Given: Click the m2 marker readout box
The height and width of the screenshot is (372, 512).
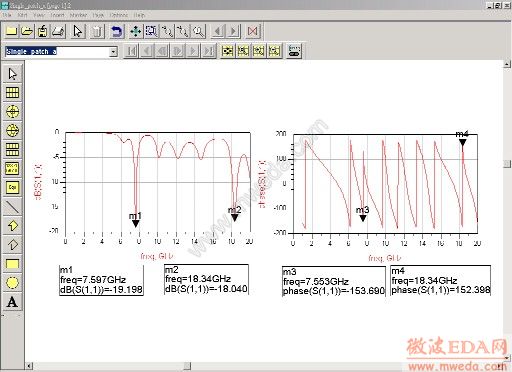Looking at the screenshot, I should click(x=206, y=279).
